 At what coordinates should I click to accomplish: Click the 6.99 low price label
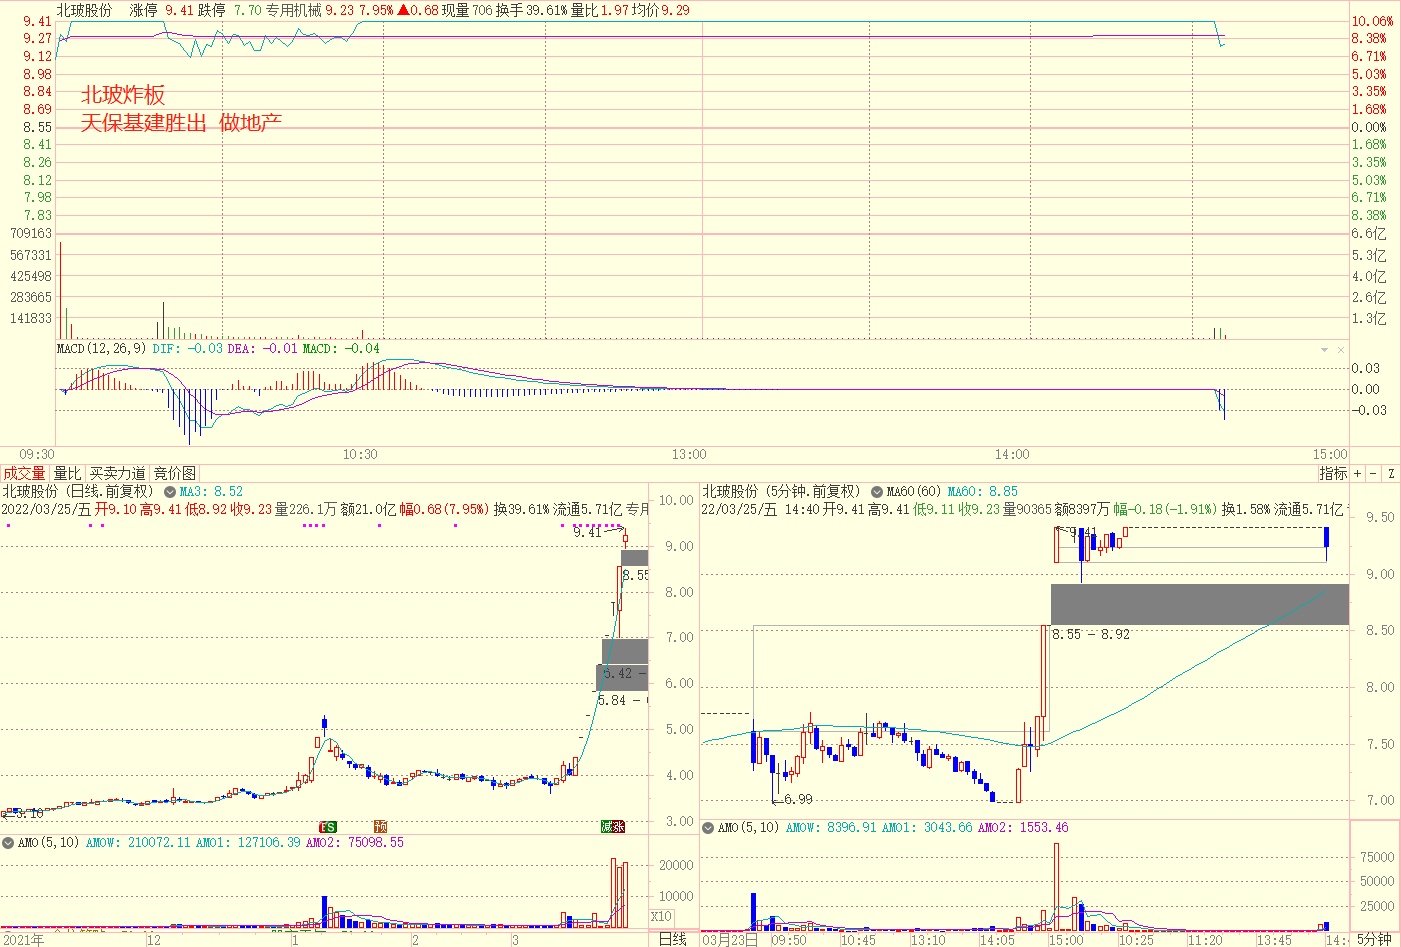tap(798, 799)
